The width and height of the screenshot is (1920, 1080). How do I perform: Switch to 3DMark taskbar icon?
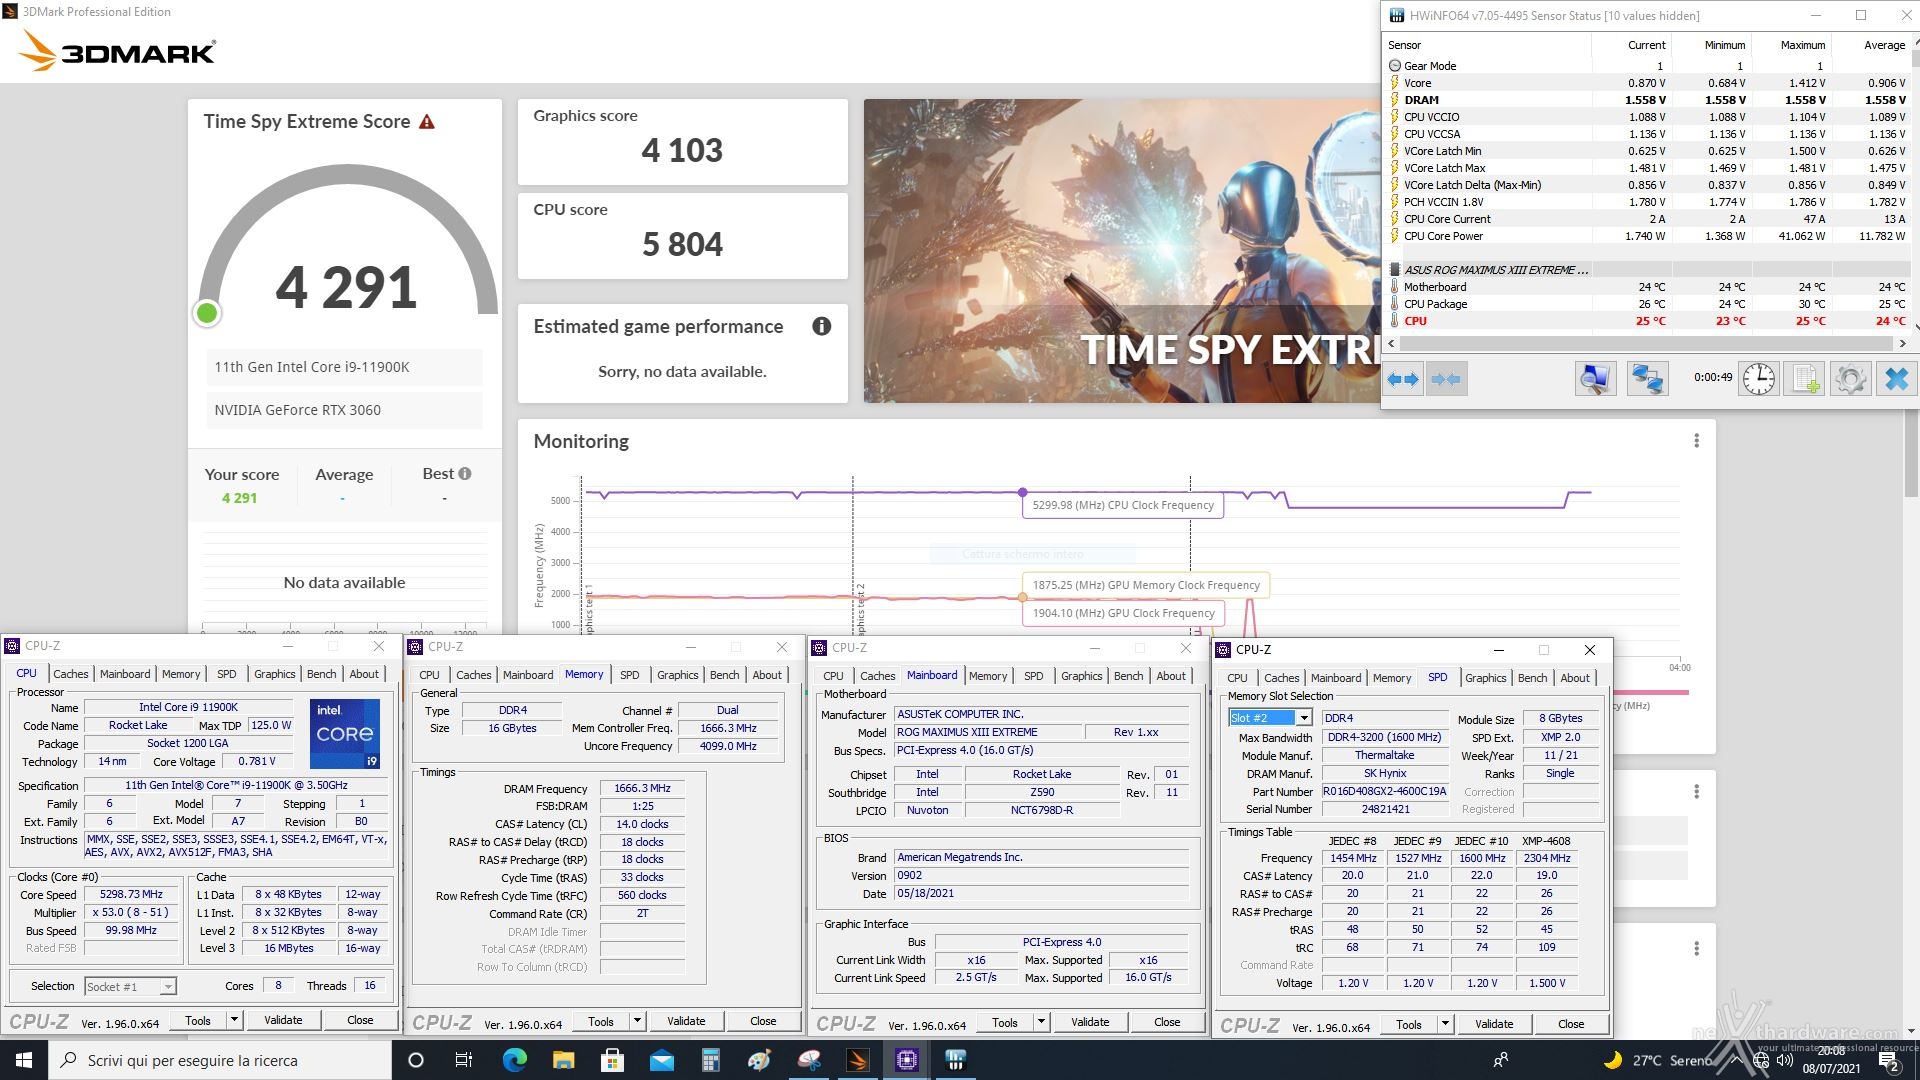pyautogui.click(x=857, y=1060)
